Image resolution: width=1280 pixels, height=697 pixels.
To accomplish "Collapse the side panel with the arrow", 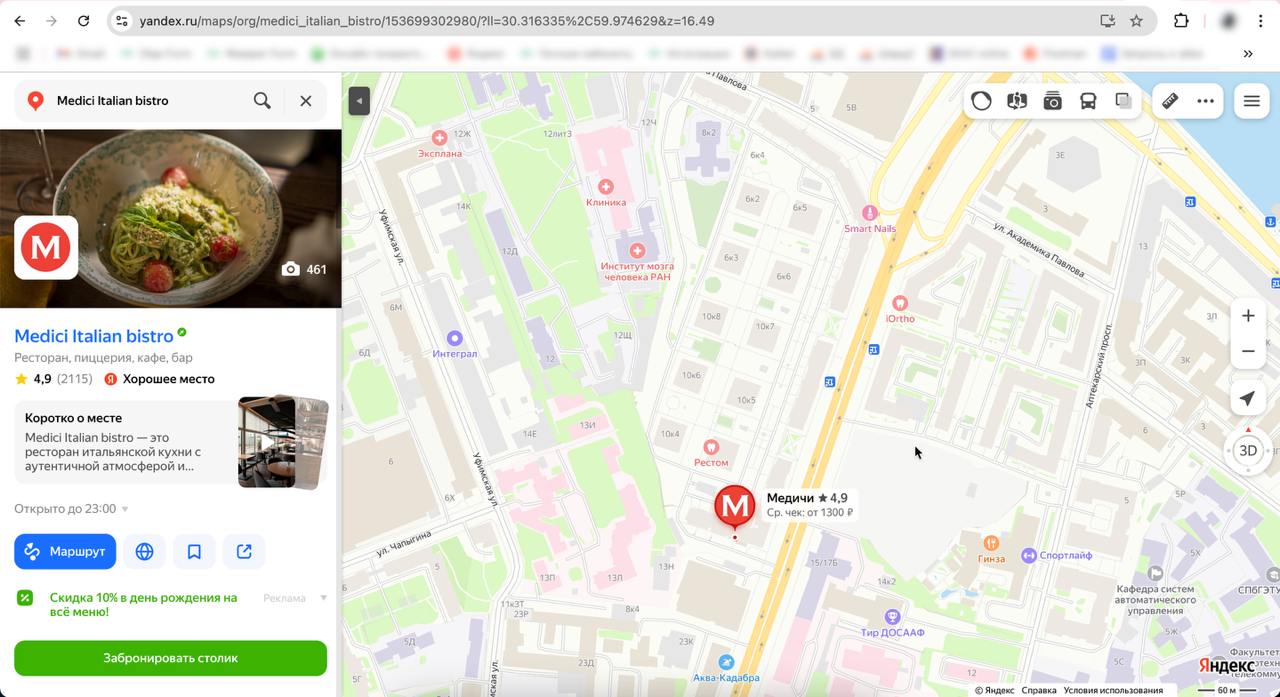I will point(359,100).
